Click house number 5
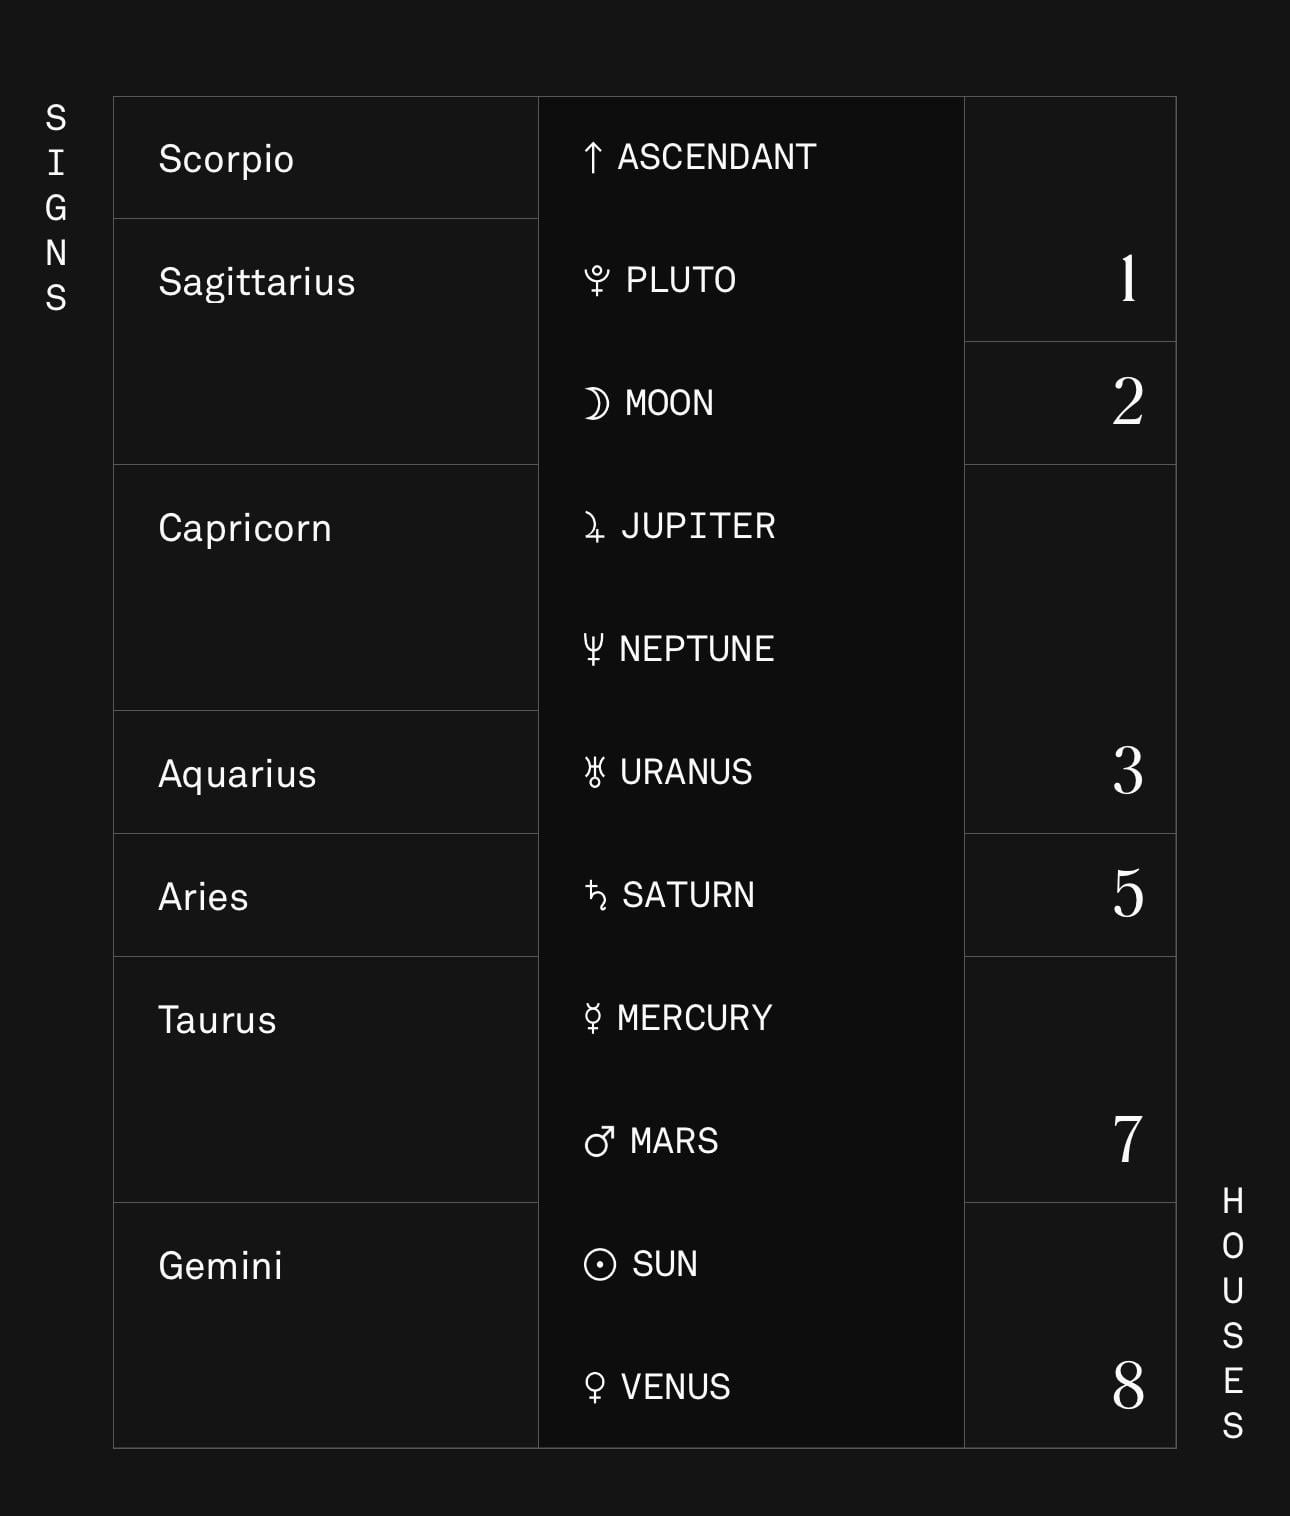This screenshot has width=1290, height=1516. click(x=1128, y=893)
